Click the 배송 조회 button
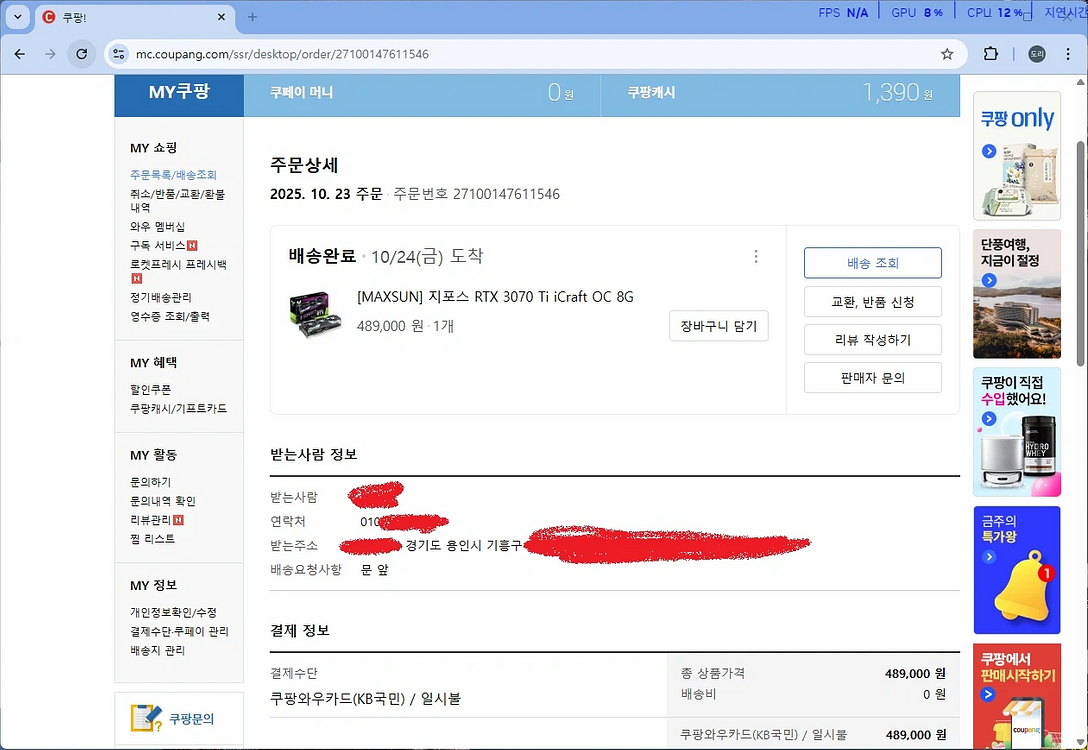Image resolution: width=1088 pixels, height=750 pixels. 871,263
